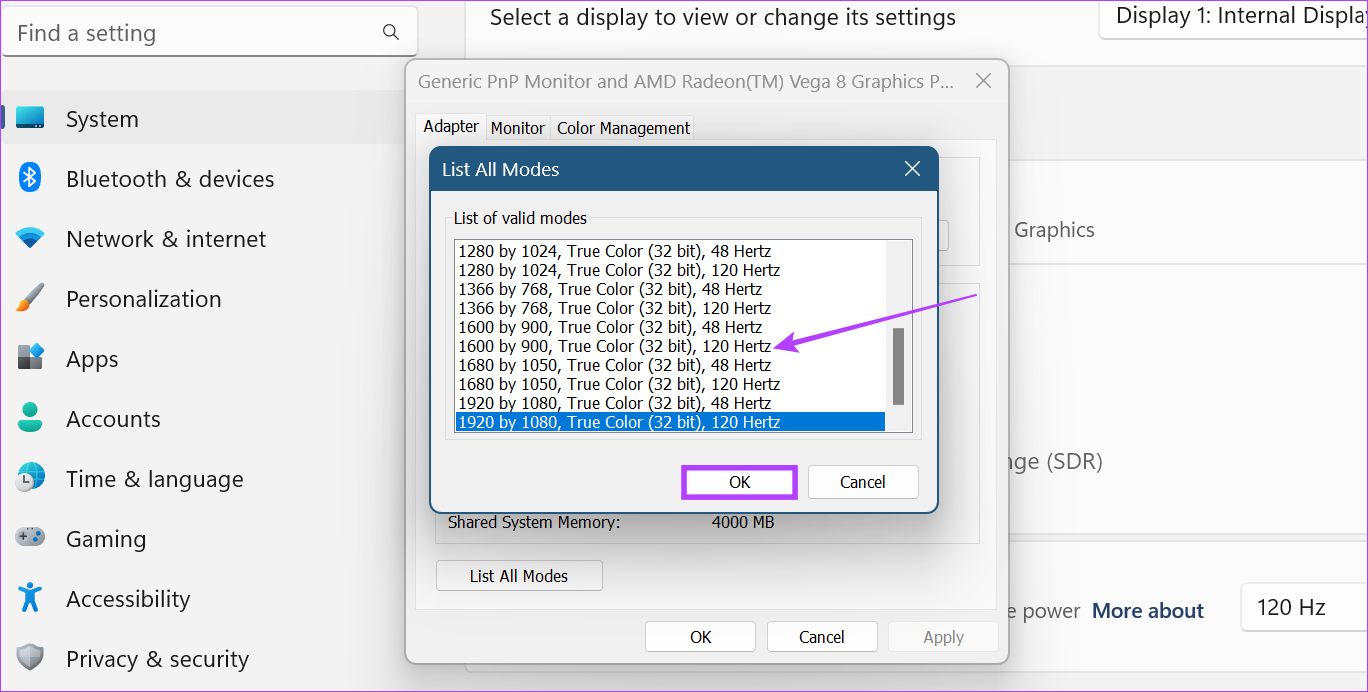Select 1680 by 1050, 48 Hertz mode

670,365
